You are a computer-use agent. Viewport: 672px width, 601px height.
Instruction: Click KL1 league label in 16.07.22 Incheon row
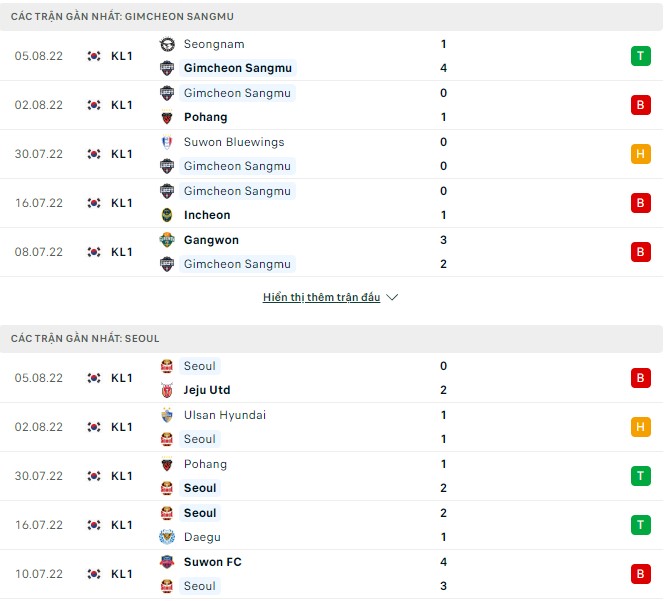(122, 203)
